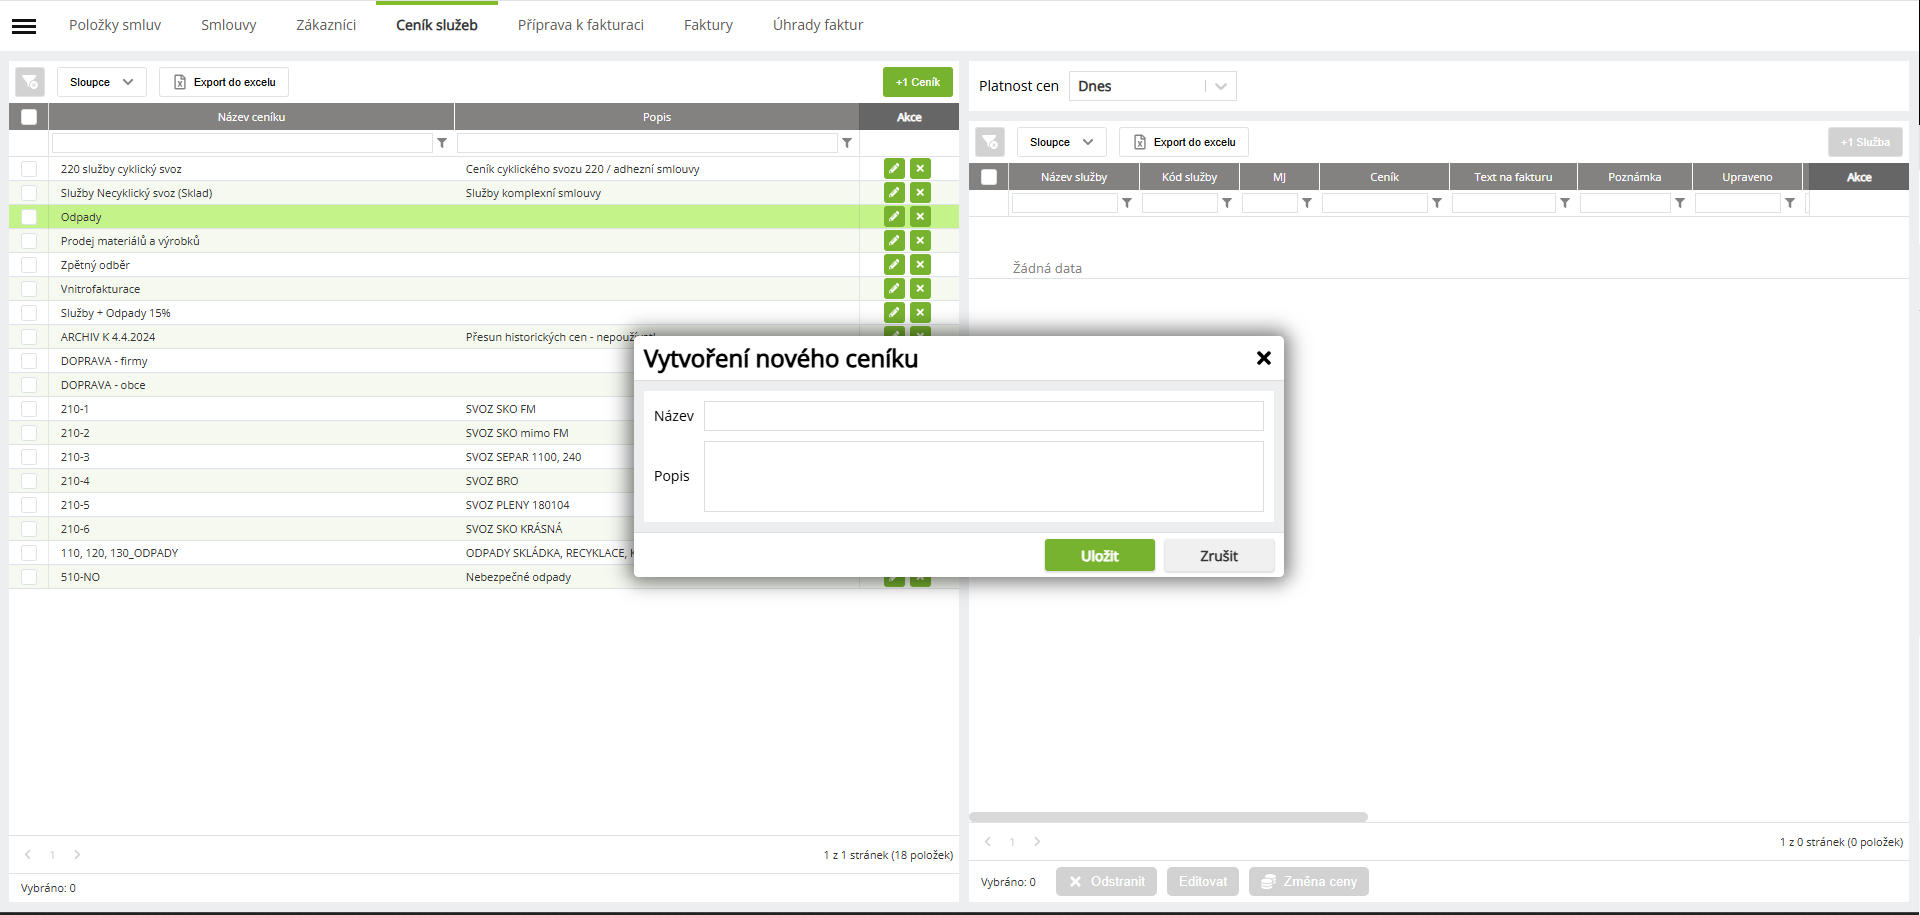Switch to the Faktury tab
This screenshot has height=915, width=1920.
[708, 25]
